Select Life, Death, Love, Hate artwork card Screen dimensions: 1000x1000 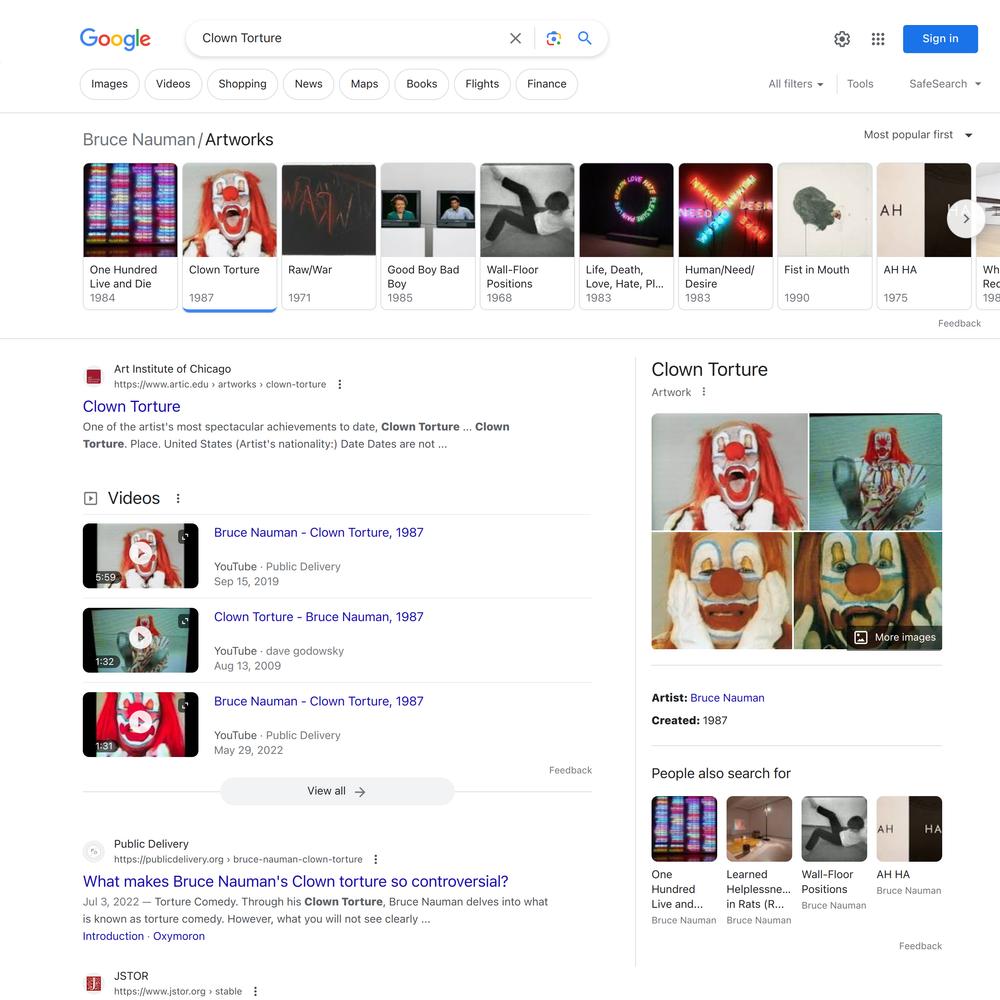[x=626, y=236]
